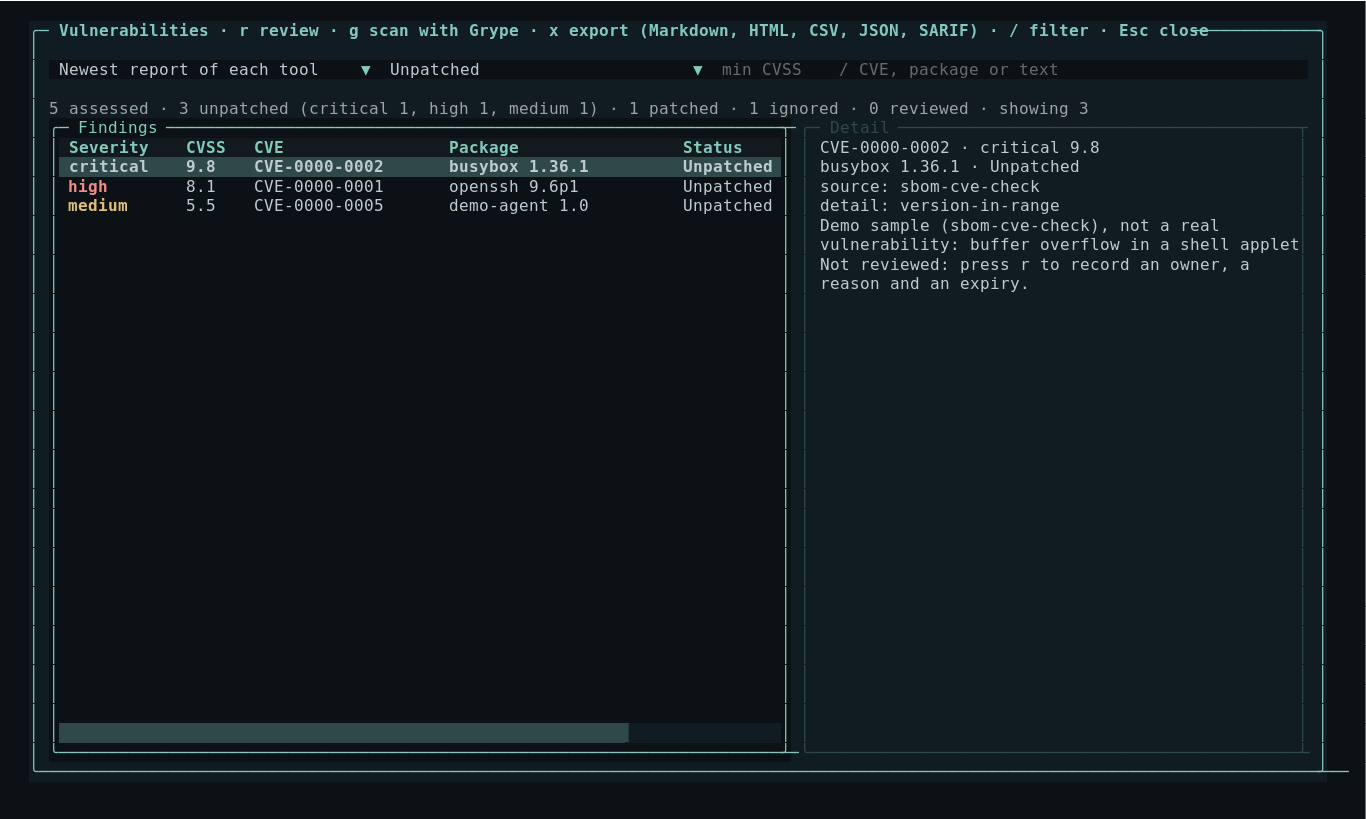Click the CVSS score "8.1"
Image resolution: width=1366 pixels, height=819 pixels.
pyautogui.click(x=201, y=187)
